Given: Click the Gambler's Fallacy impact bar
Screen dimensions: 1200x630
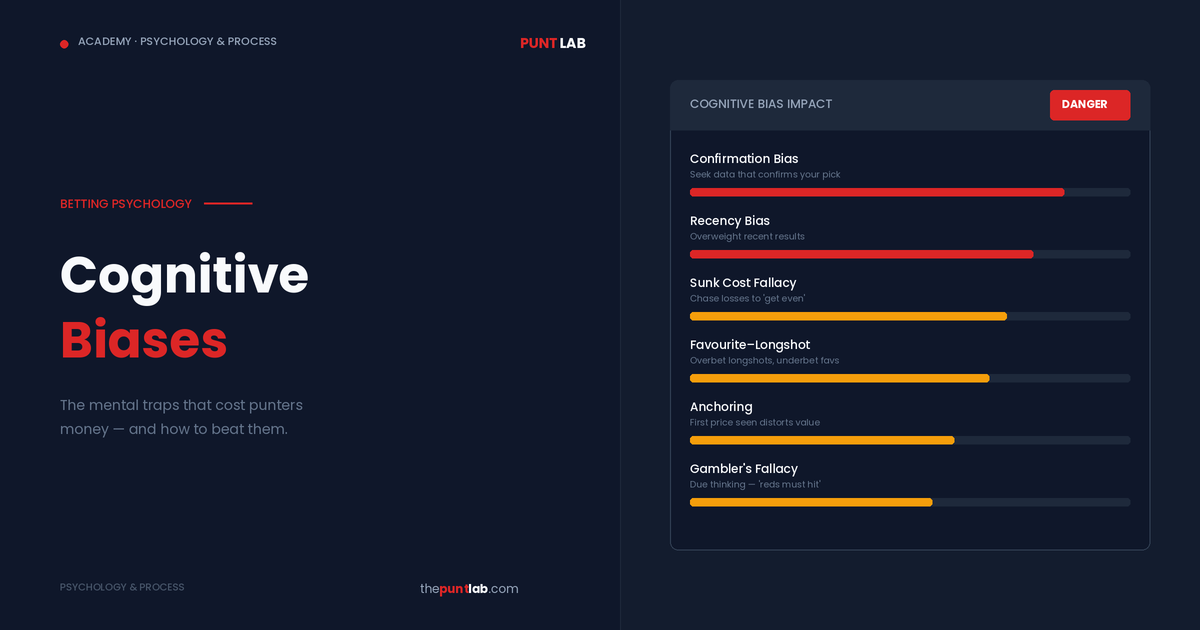Looking at the screenshot, I should [x=909, y=502].
